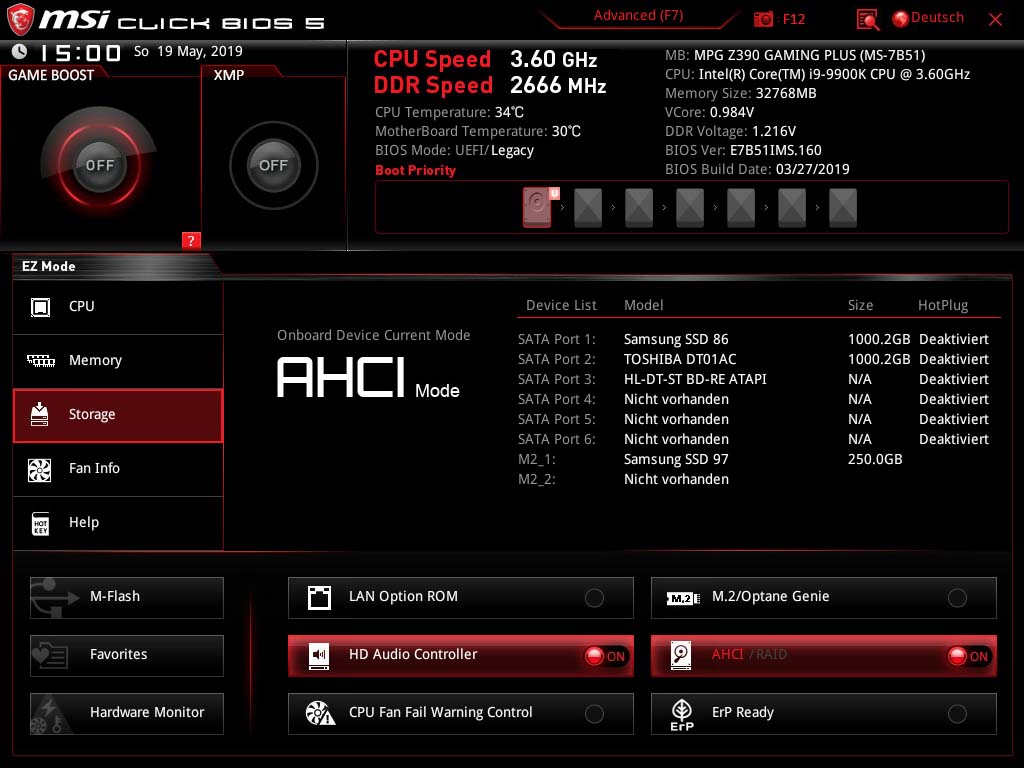Click the heart list icon on Favorites

coord(51,656)
